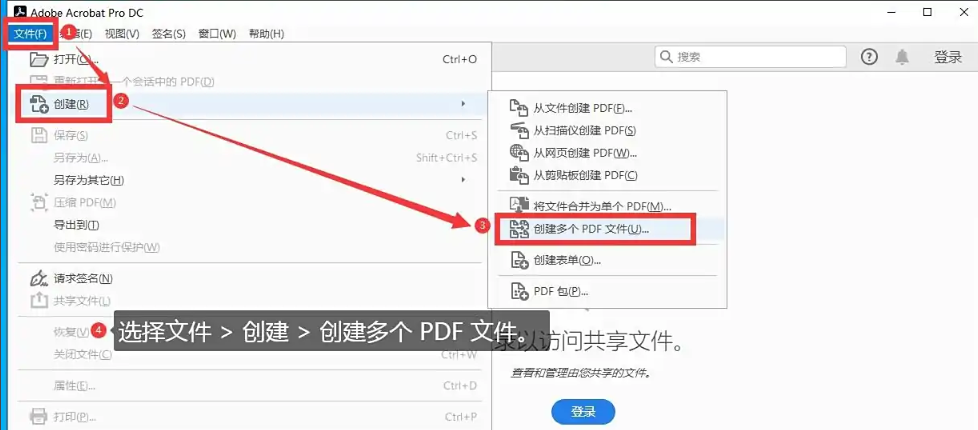
Task: Maximize the Acrobat window
Action: (927, 12)
